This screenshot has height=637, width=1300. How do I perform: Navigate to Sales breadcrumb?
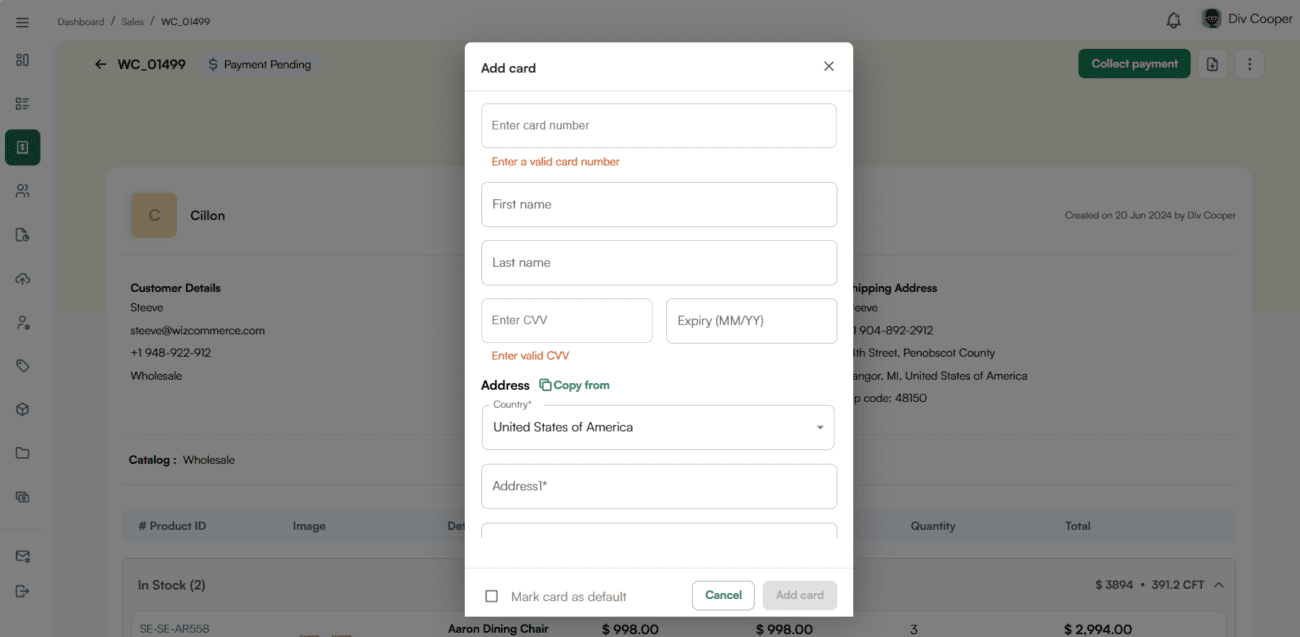click(132, 21)
